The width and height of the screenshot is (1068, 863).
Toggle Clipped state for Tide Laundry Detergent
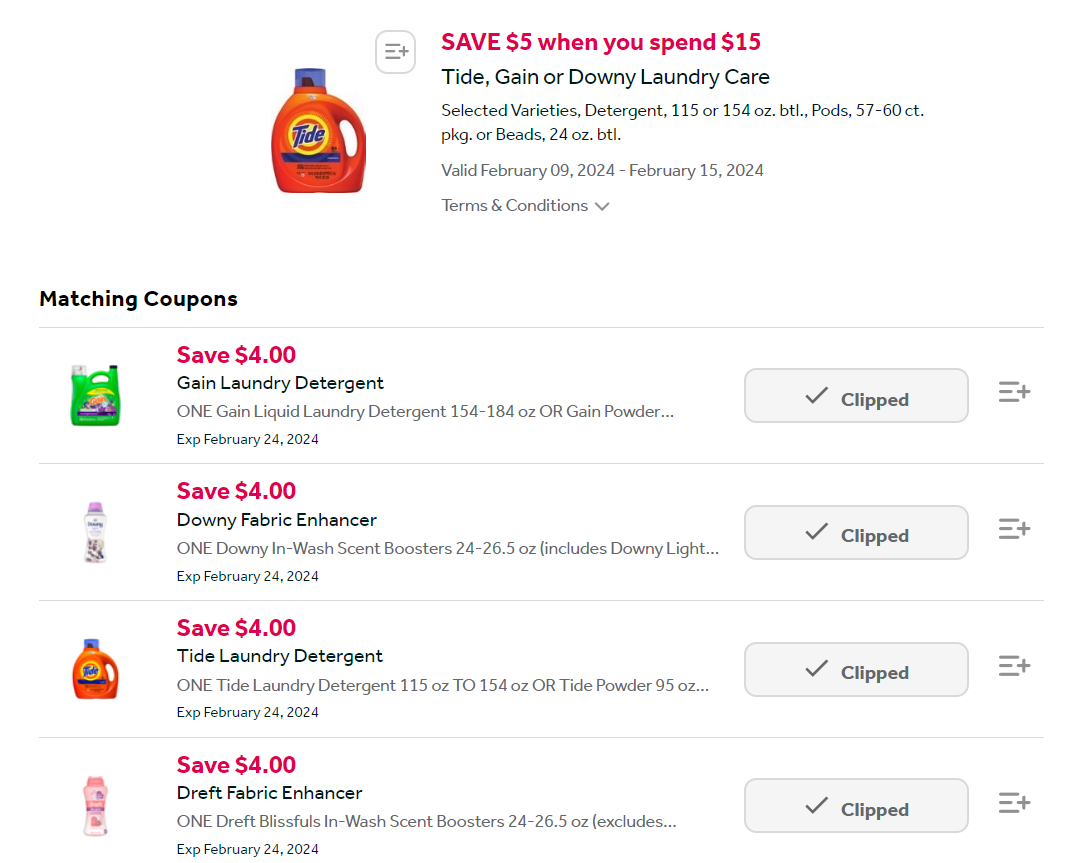[x=856, y=669]
